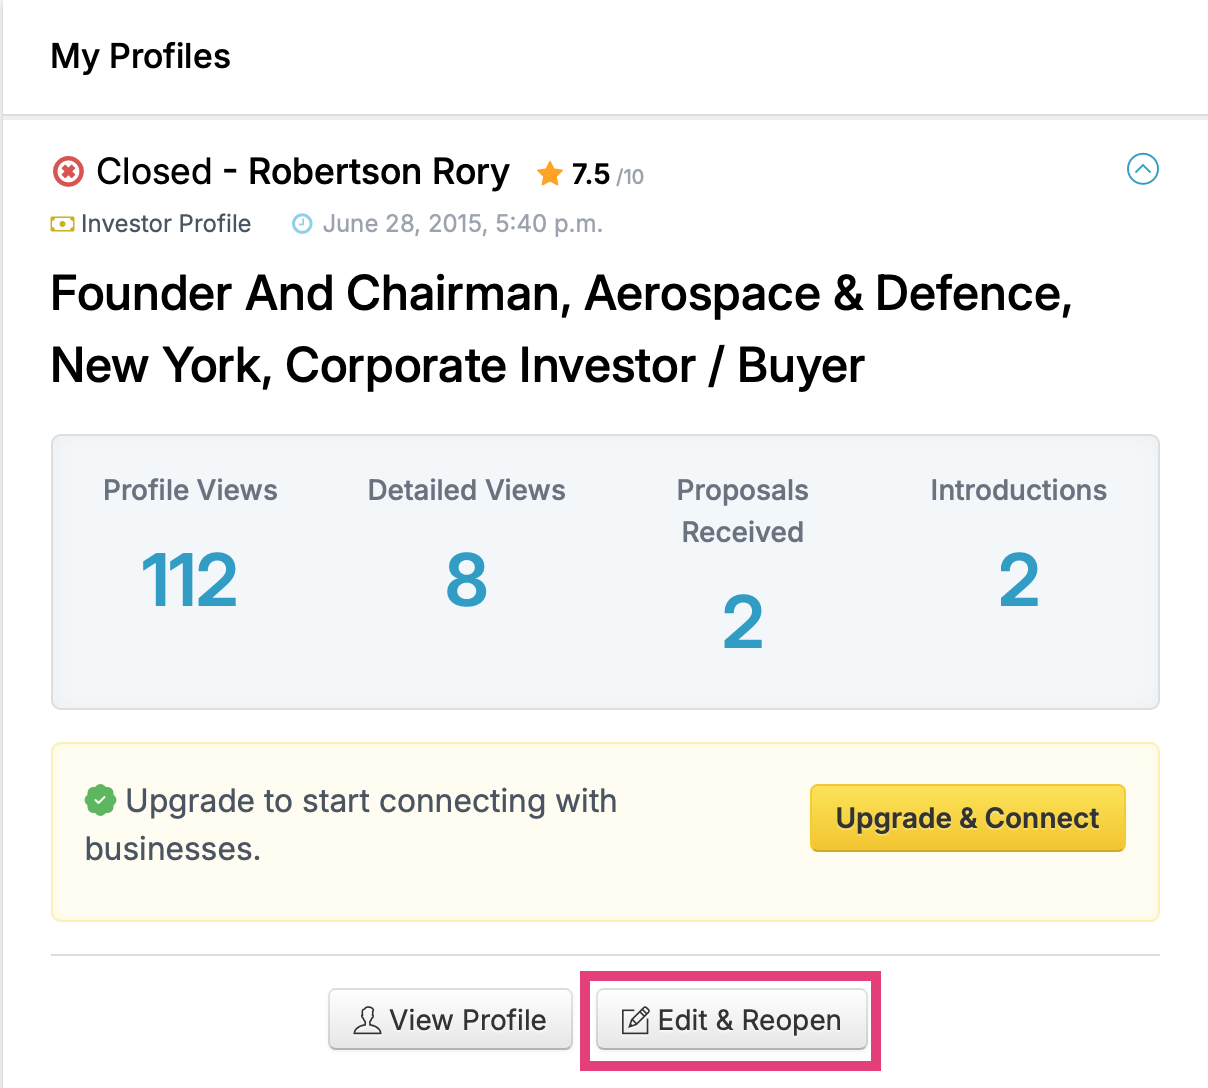
Task: Click the View Profile button
Action: click(x=450, y=1019)
